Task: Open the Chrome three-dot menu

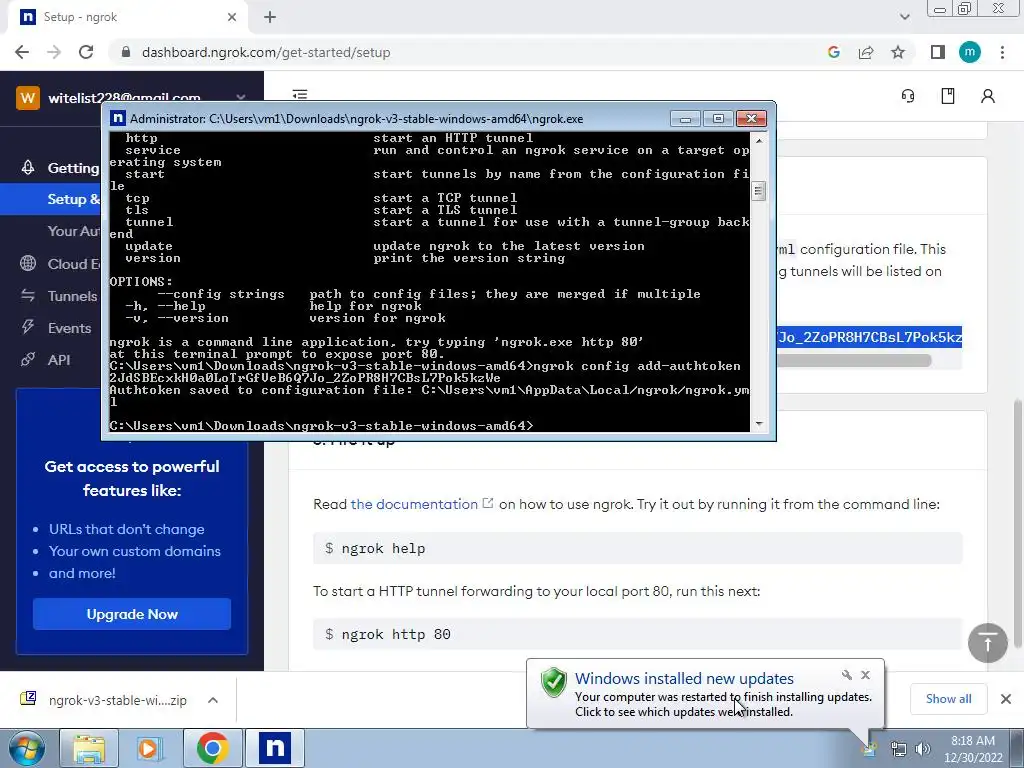Action: pos(1002,52)
